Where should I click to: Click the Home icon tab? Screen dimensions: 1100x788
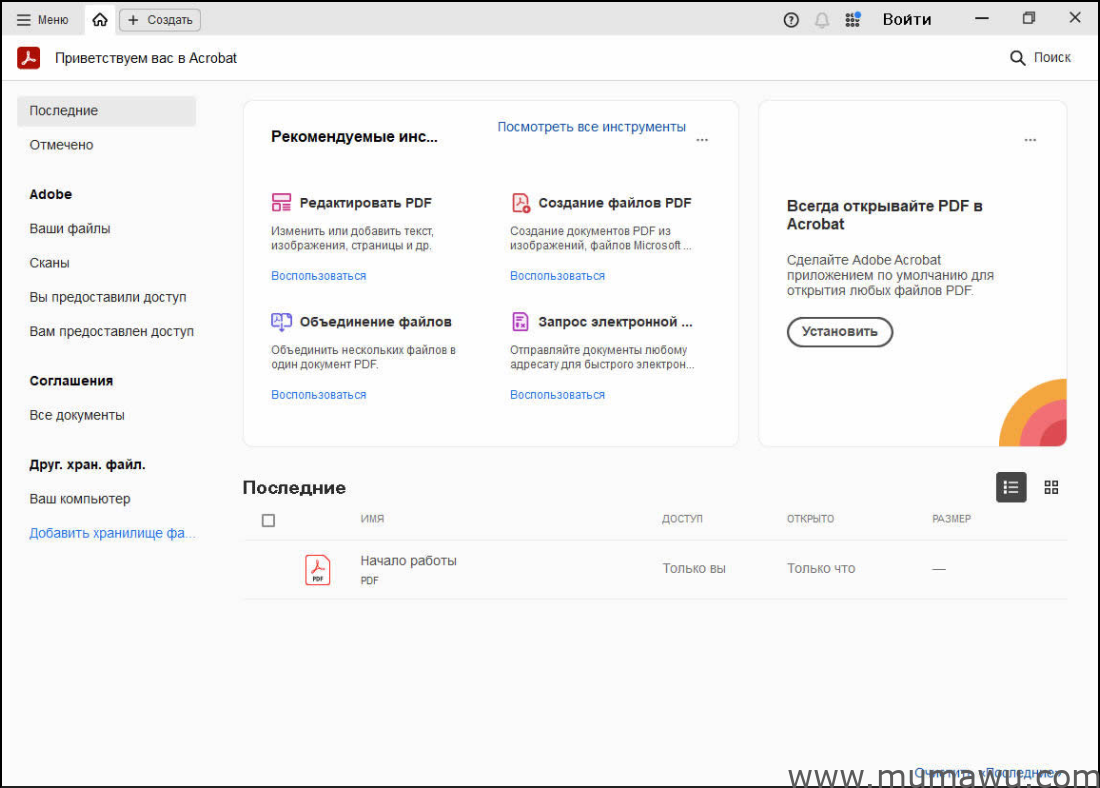[100, 20]
